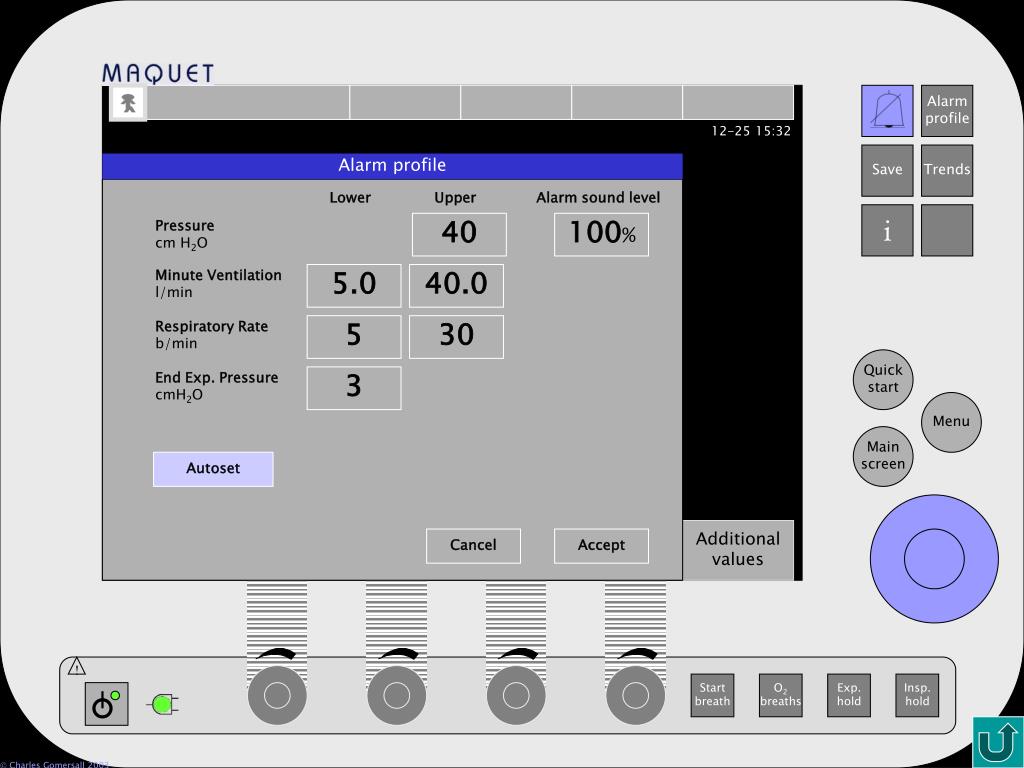Open the Alarm profile fixed key
The height and width of the screenshot is (768, 1024).
pos(947,111)
